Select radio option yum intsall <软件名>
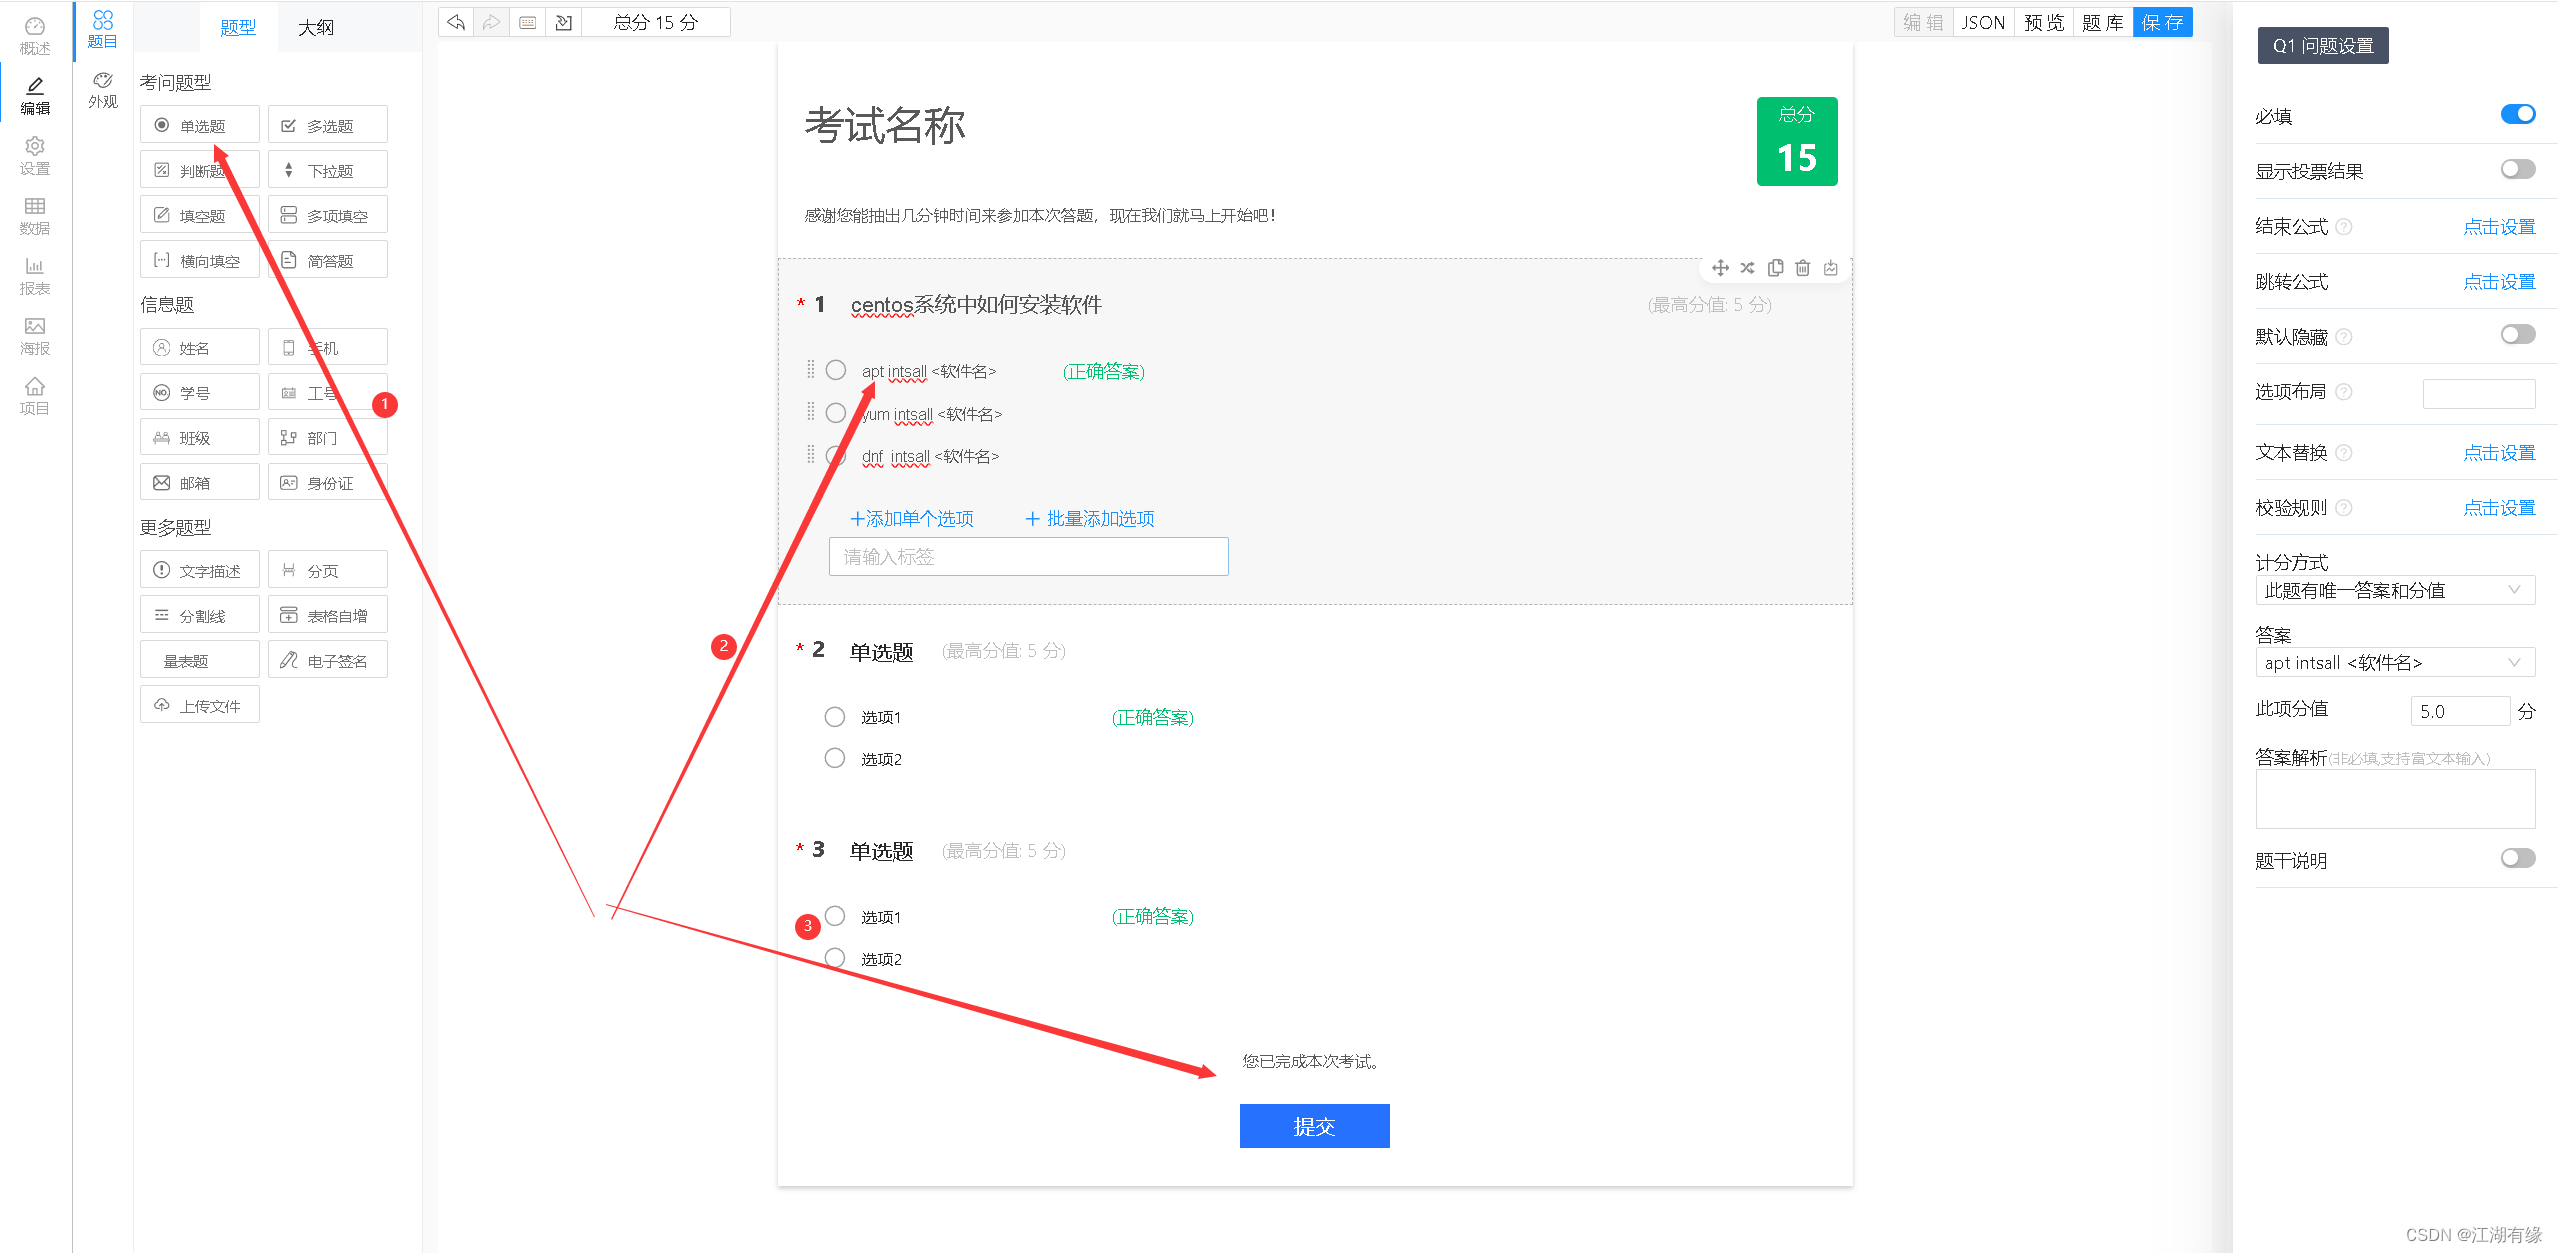This screenshot has width=2558, height=1253. coord(835,412)
